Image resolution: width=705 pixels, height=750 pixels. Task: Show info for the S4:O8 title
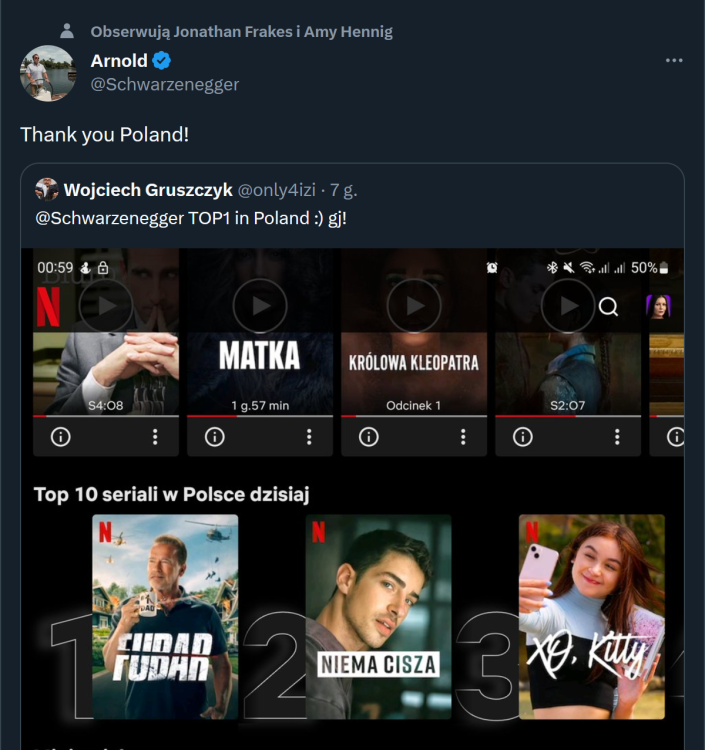60,437
